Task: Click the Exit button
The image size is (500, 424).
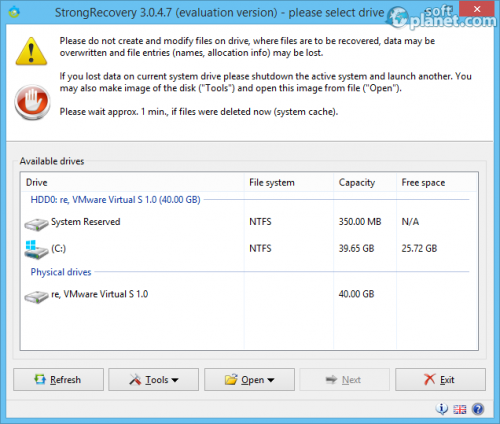Action: 440,379
